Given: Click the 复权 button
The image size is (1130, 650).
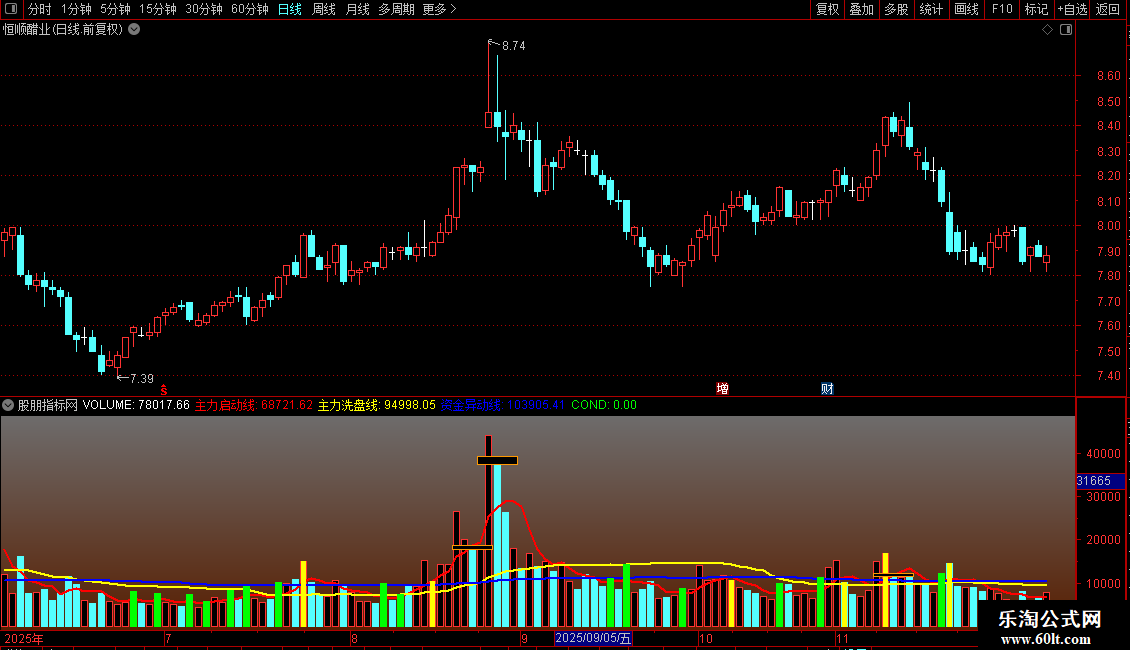Looking at the screenshot, I should (x=827, y=9).
